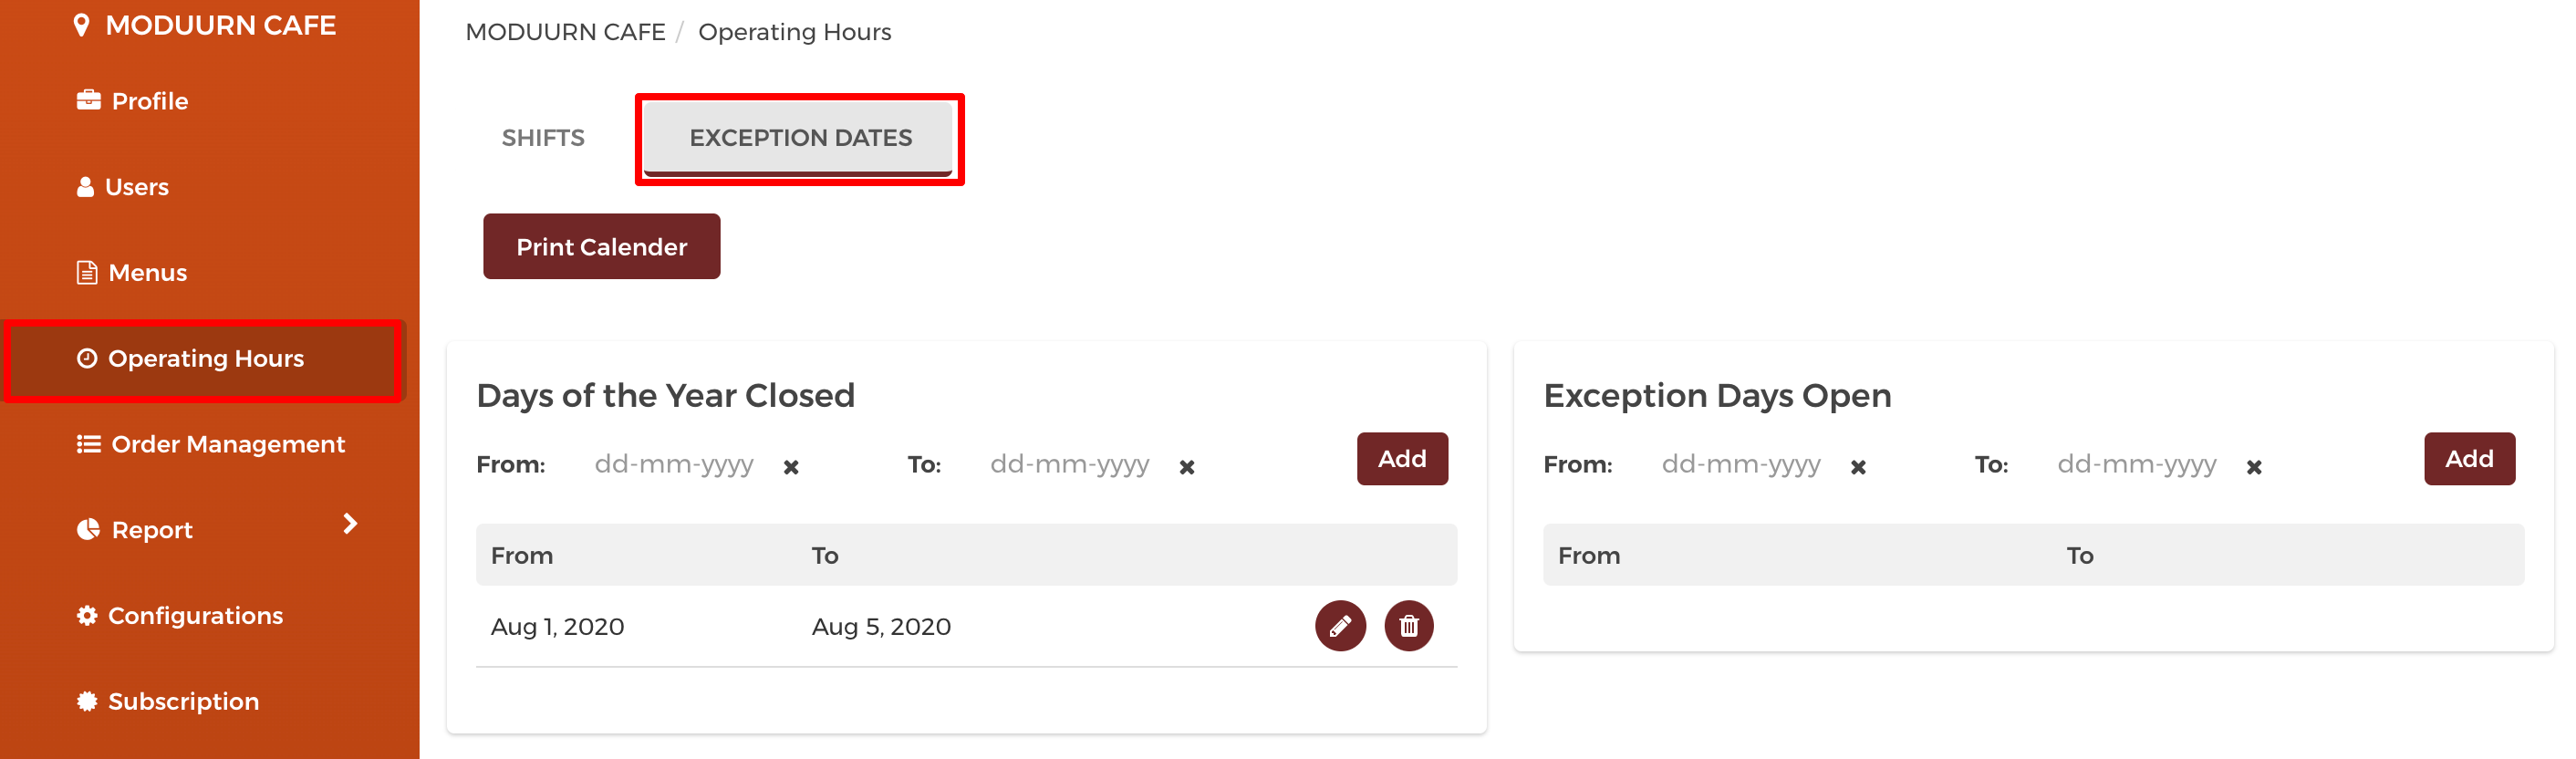Select the EXCEPTION DATES tab
This screenshot has width=2576, height=759.
800,138
